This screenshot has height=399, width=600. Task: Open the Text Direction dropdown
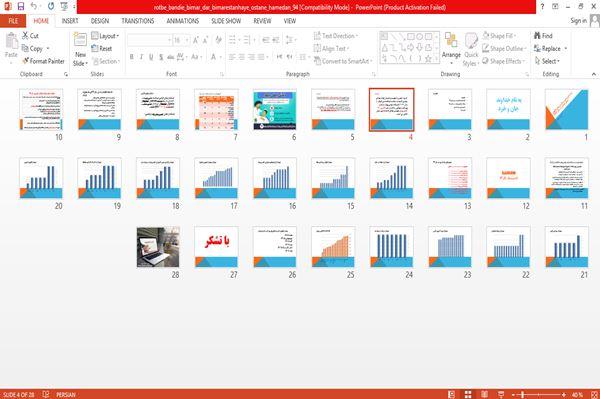pyautogui.click(x=336, y=36)
